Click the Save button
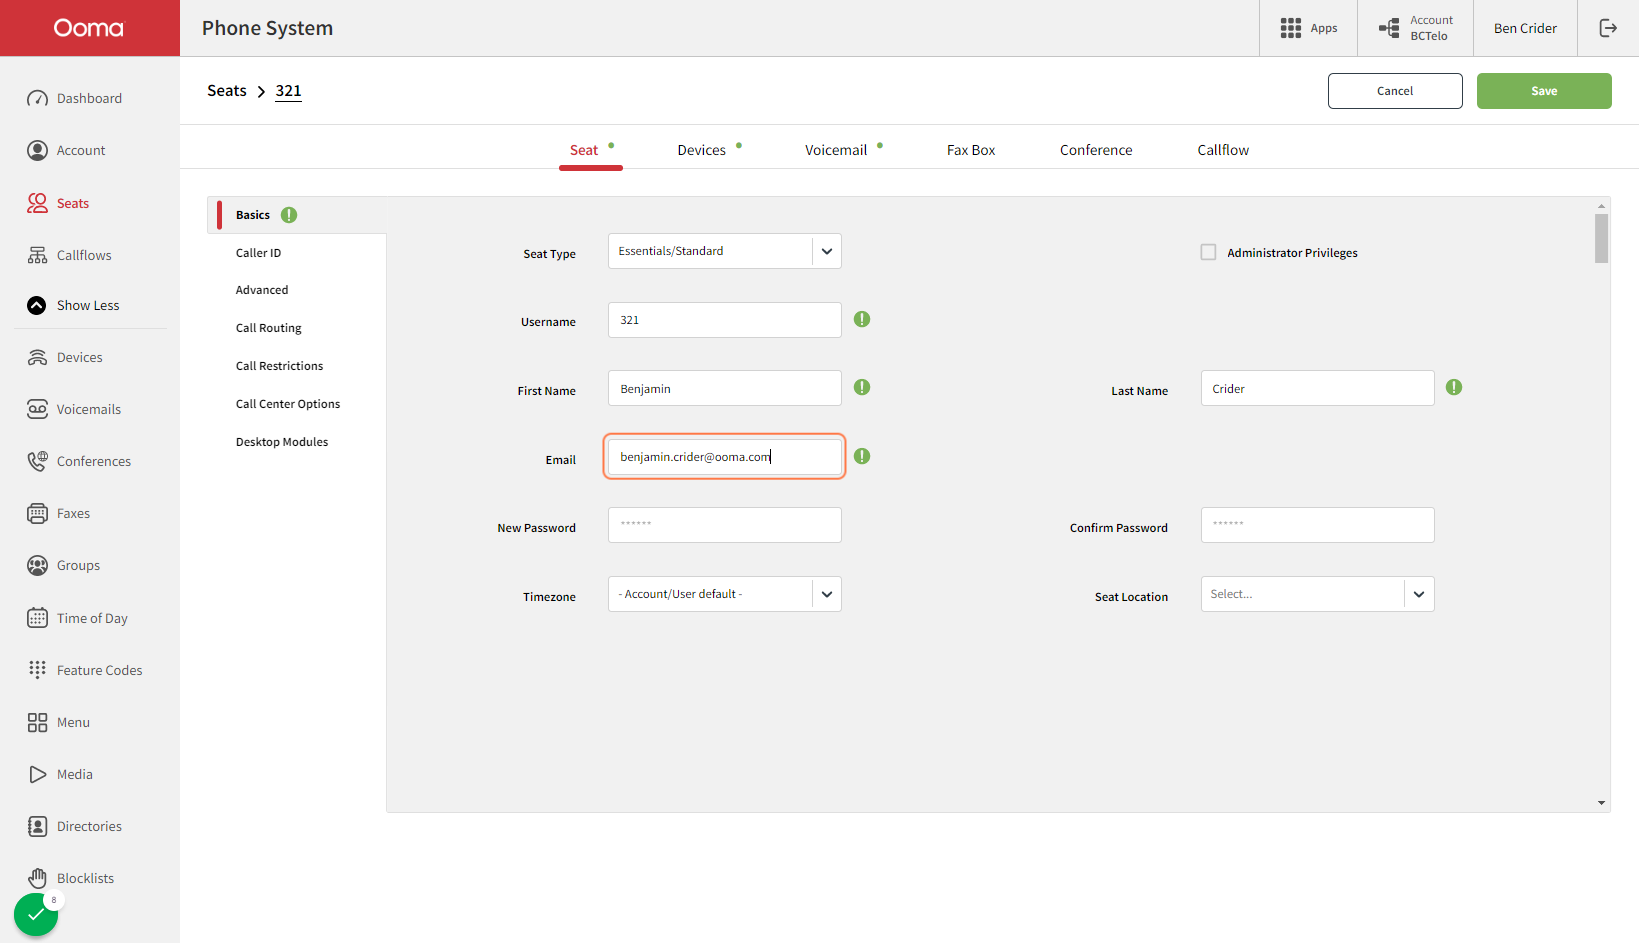 (x=1544, y=91)
